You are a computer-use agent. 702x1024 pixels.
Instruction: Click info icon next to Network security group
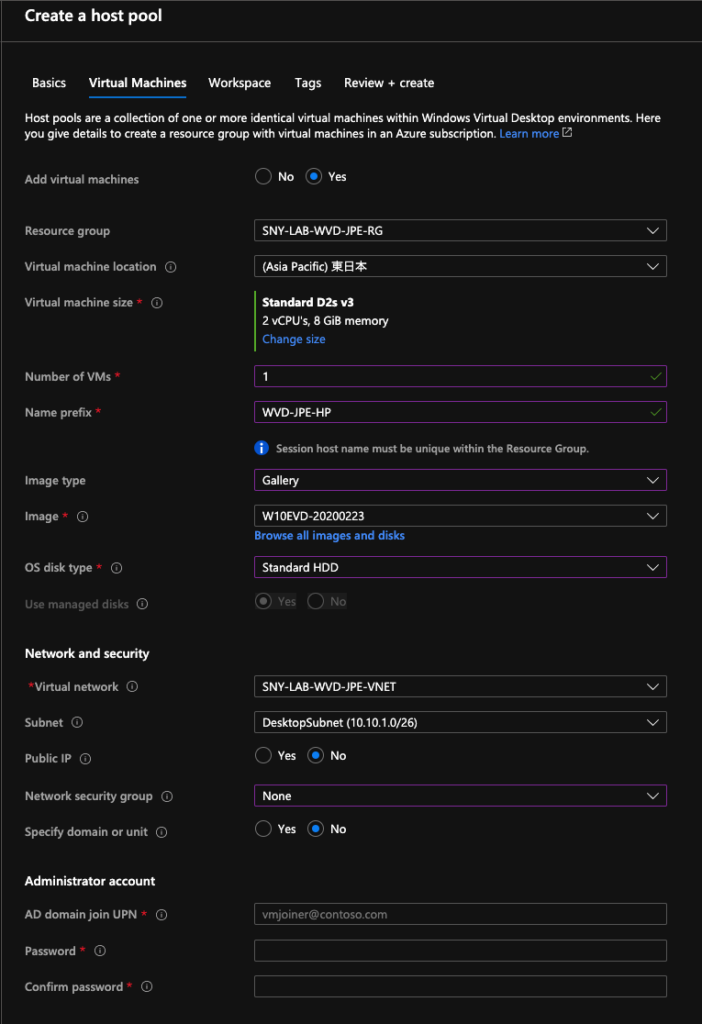tap(167, 796)
